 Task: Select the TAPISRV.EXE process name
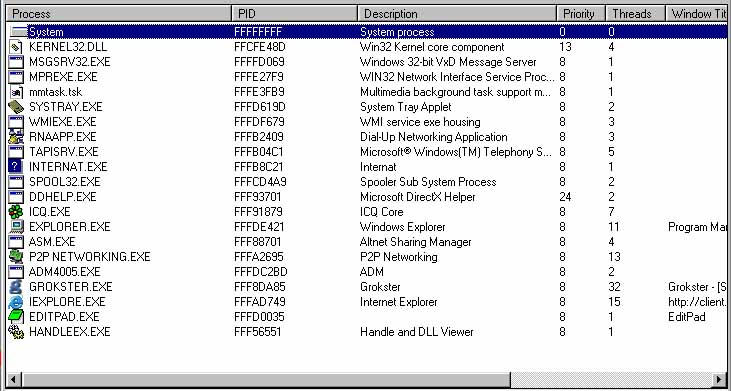tap(63, 151)
